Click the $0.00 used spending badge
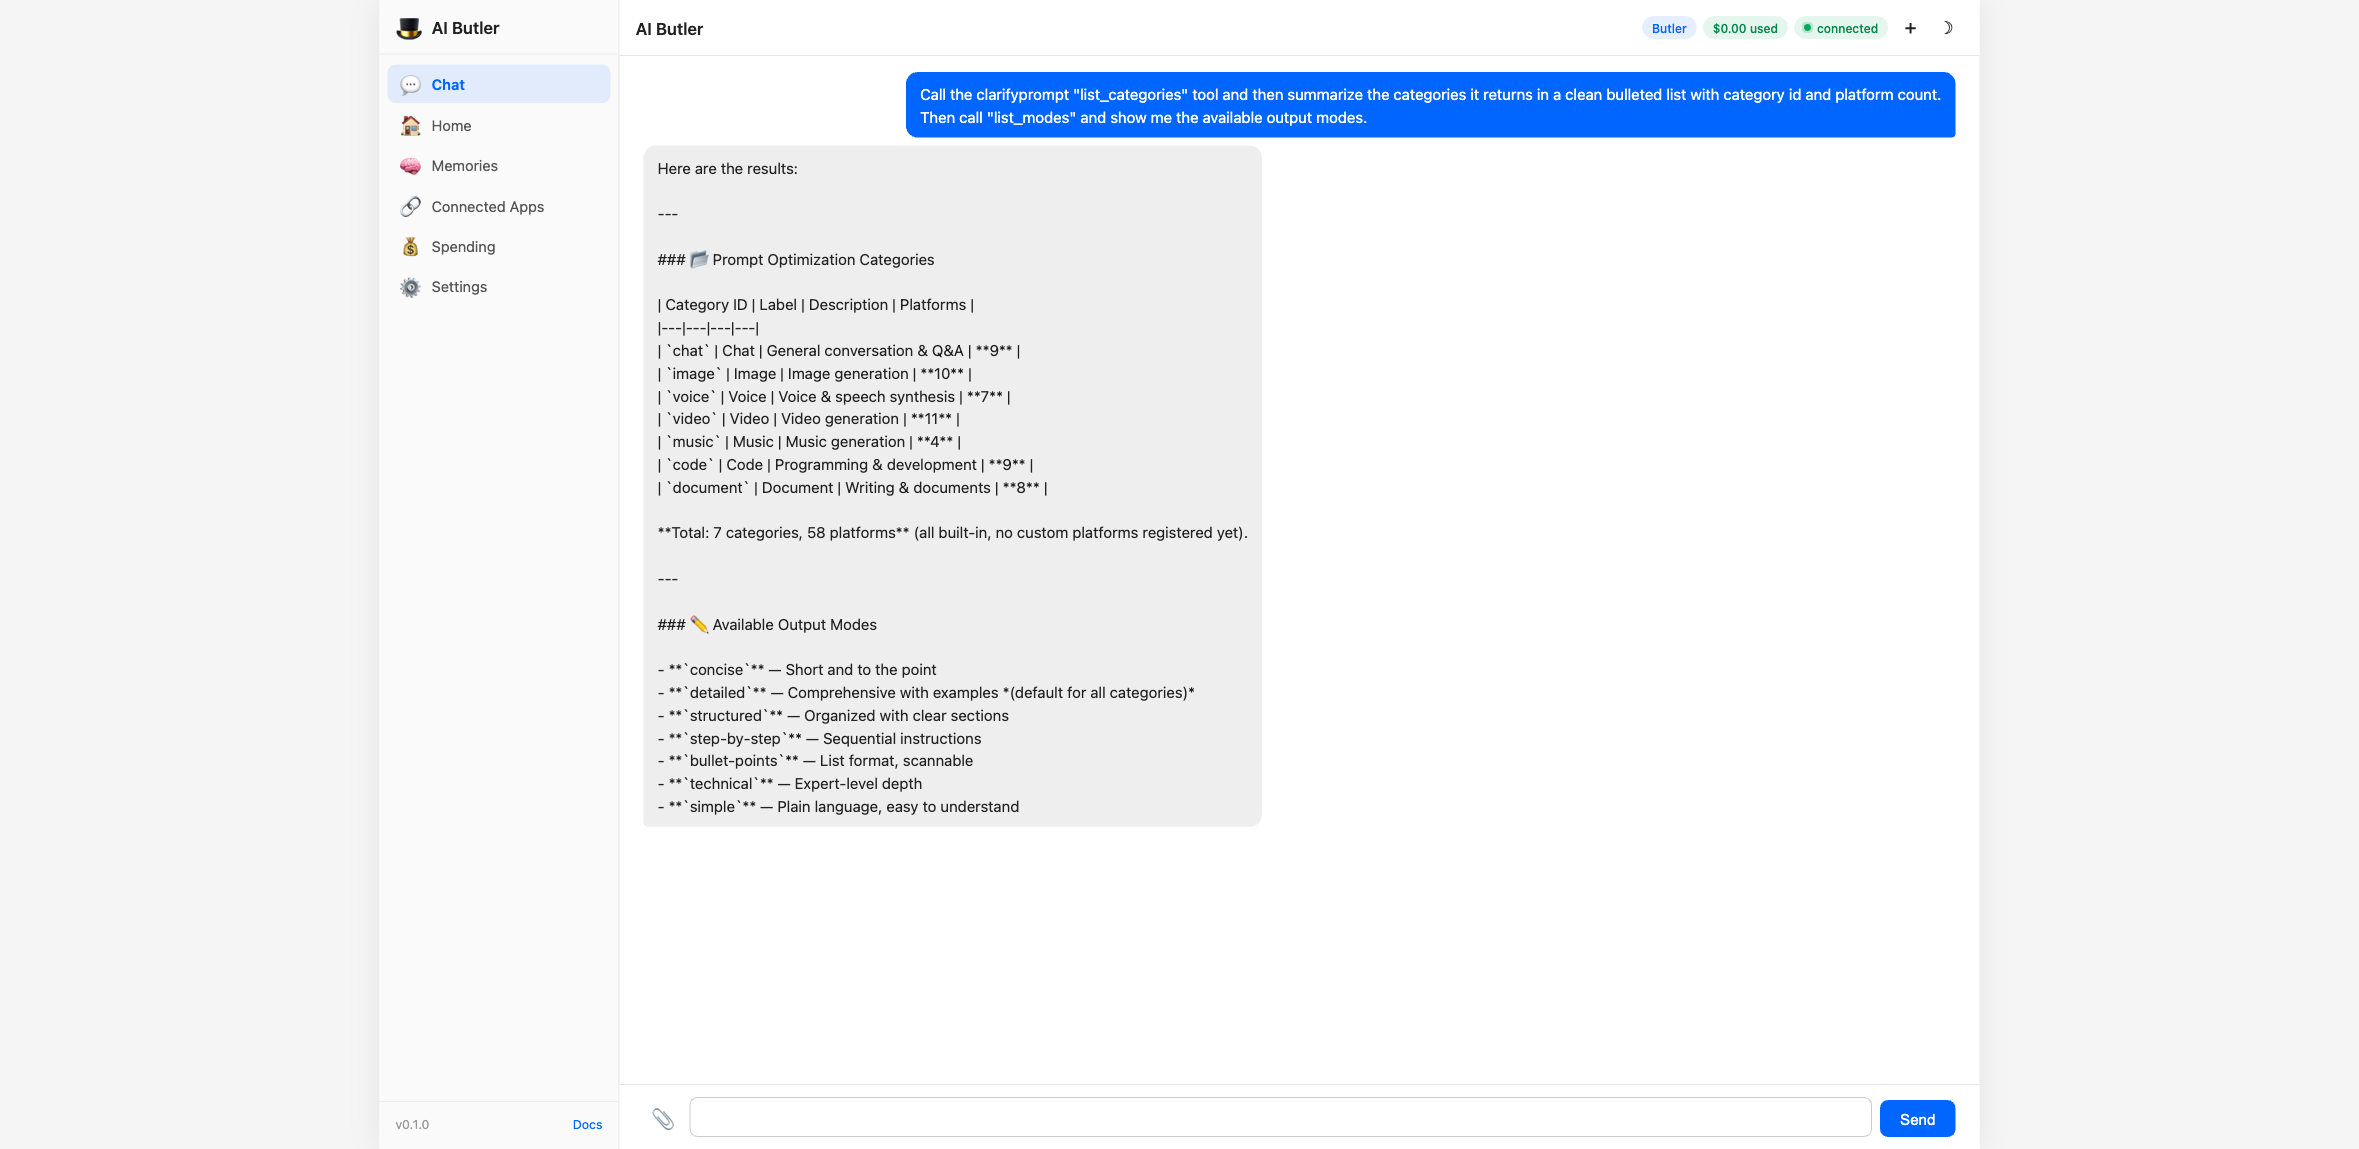This screenshot has width=2359, height=1149. coord(1744,28)
